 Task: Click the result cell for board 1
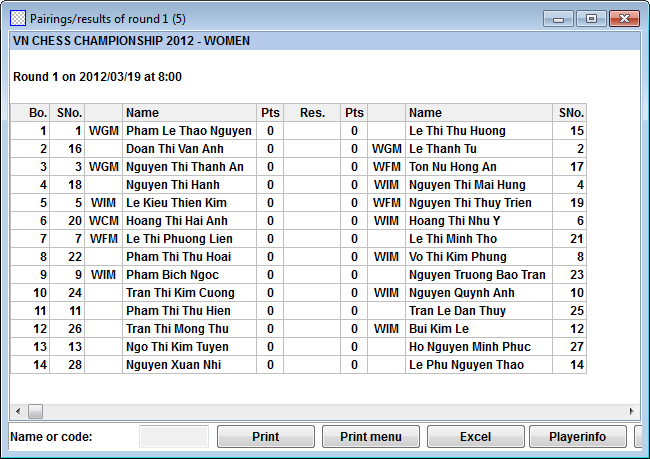tap(312, 131)
